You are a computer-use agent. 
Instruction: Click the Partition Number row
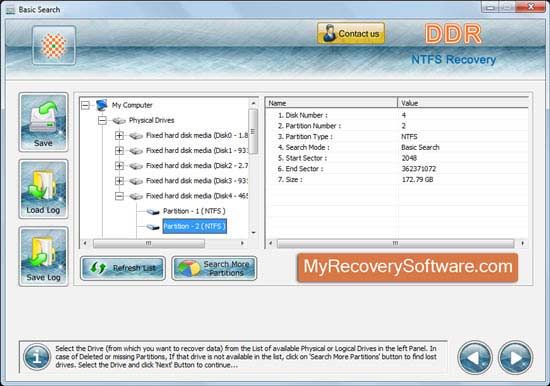pos(397,126)
